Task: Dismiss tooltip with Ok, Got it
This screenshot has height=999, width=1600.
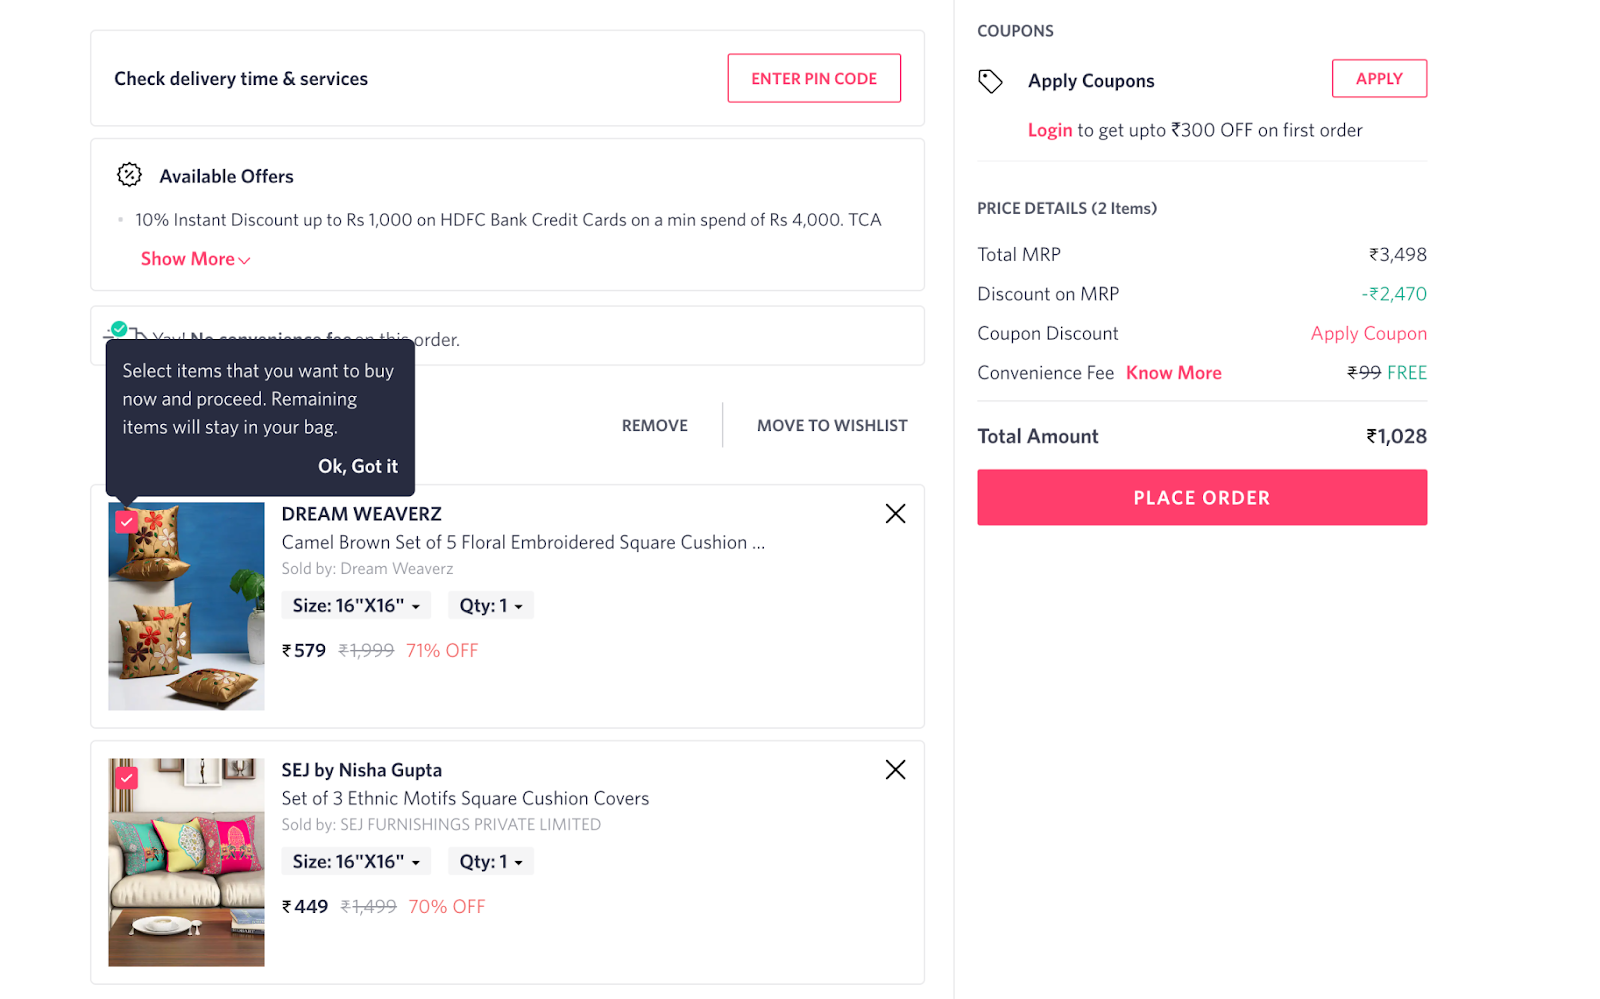Action: (357, 466)
